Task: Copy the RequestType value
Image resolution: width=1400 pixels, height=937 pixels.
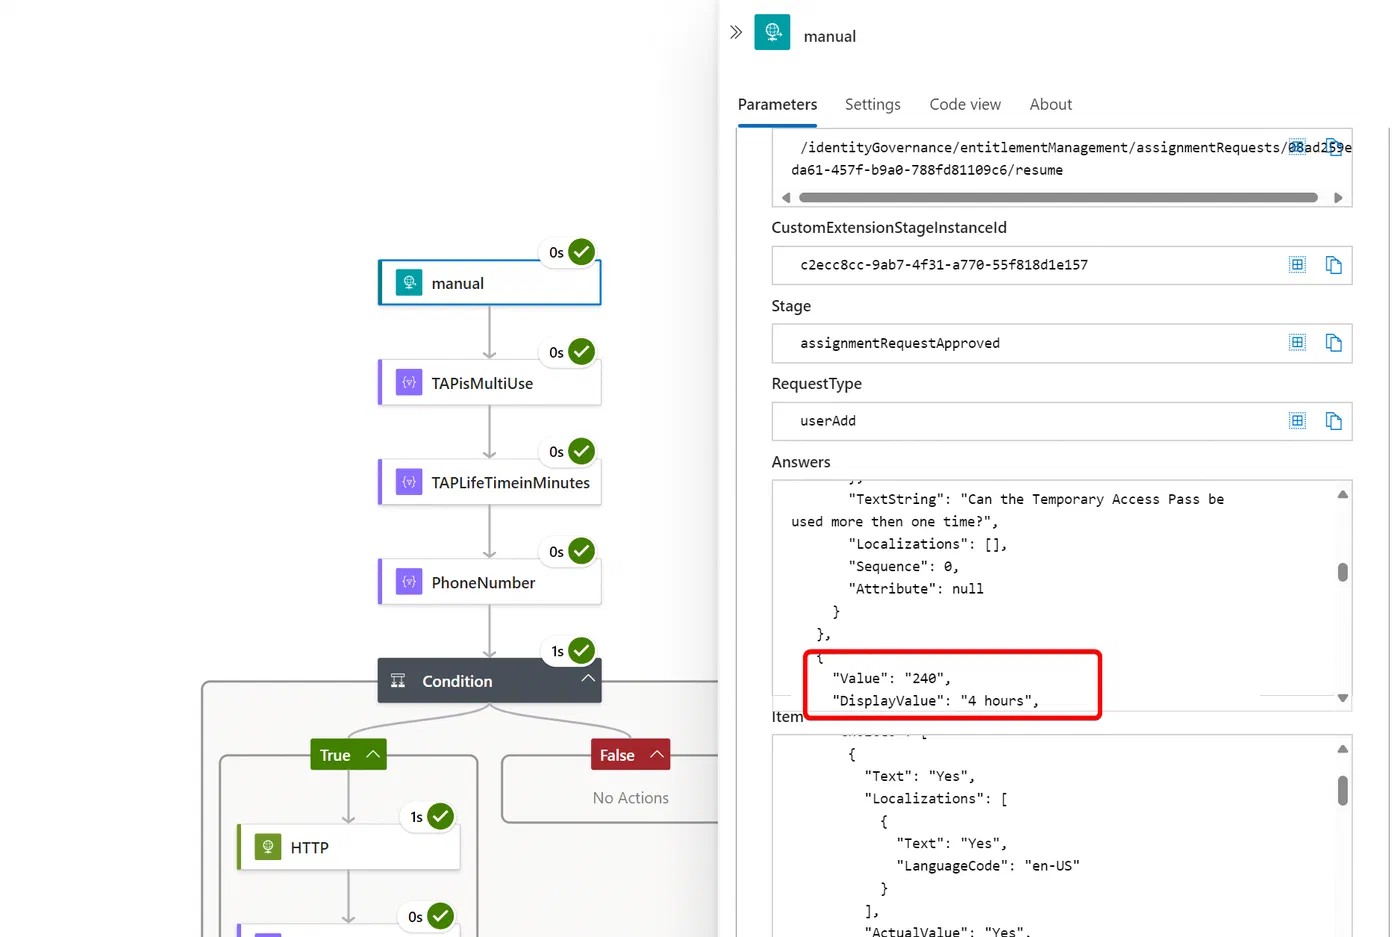Action: pos(1333,421)
